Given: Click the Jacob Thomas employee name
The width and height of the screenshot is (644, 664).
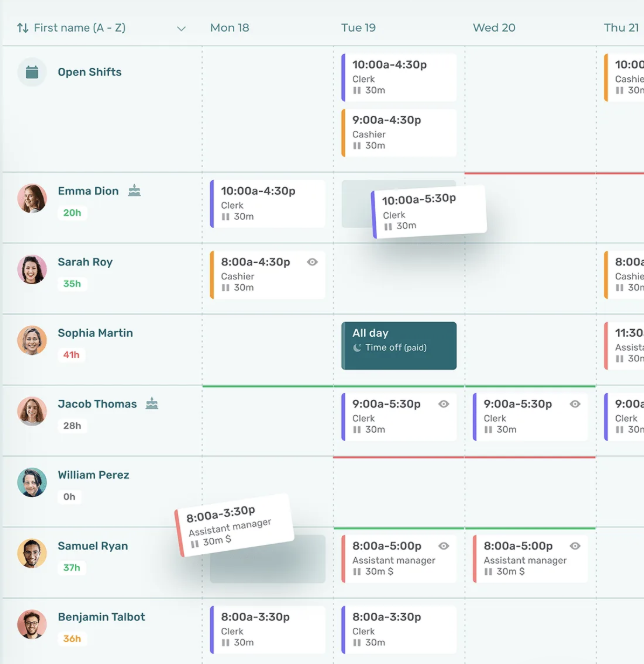Looking at the screenshot, I should click(x=97, y=404).
